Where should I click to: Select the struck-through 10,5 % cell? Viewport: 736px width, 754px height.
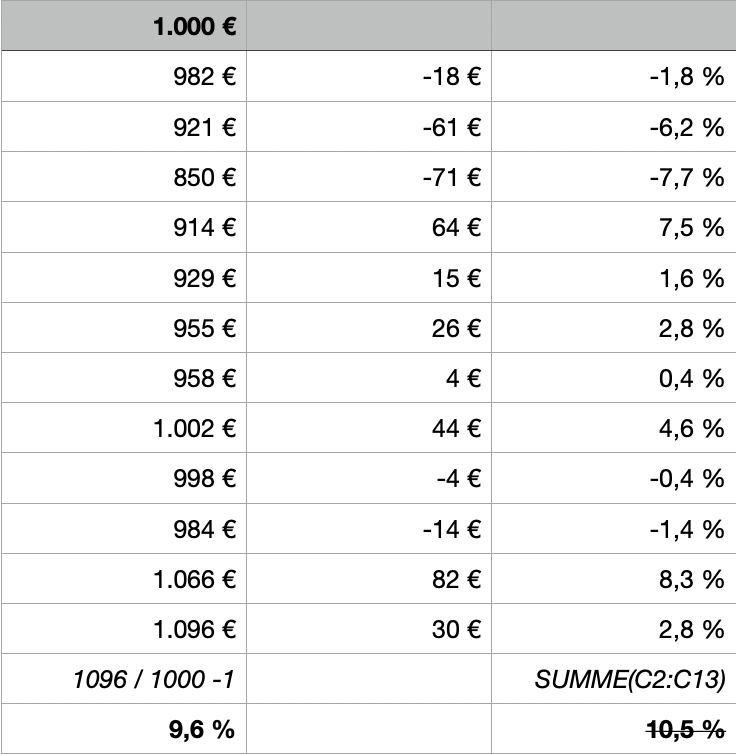click(x=685, y=730)
